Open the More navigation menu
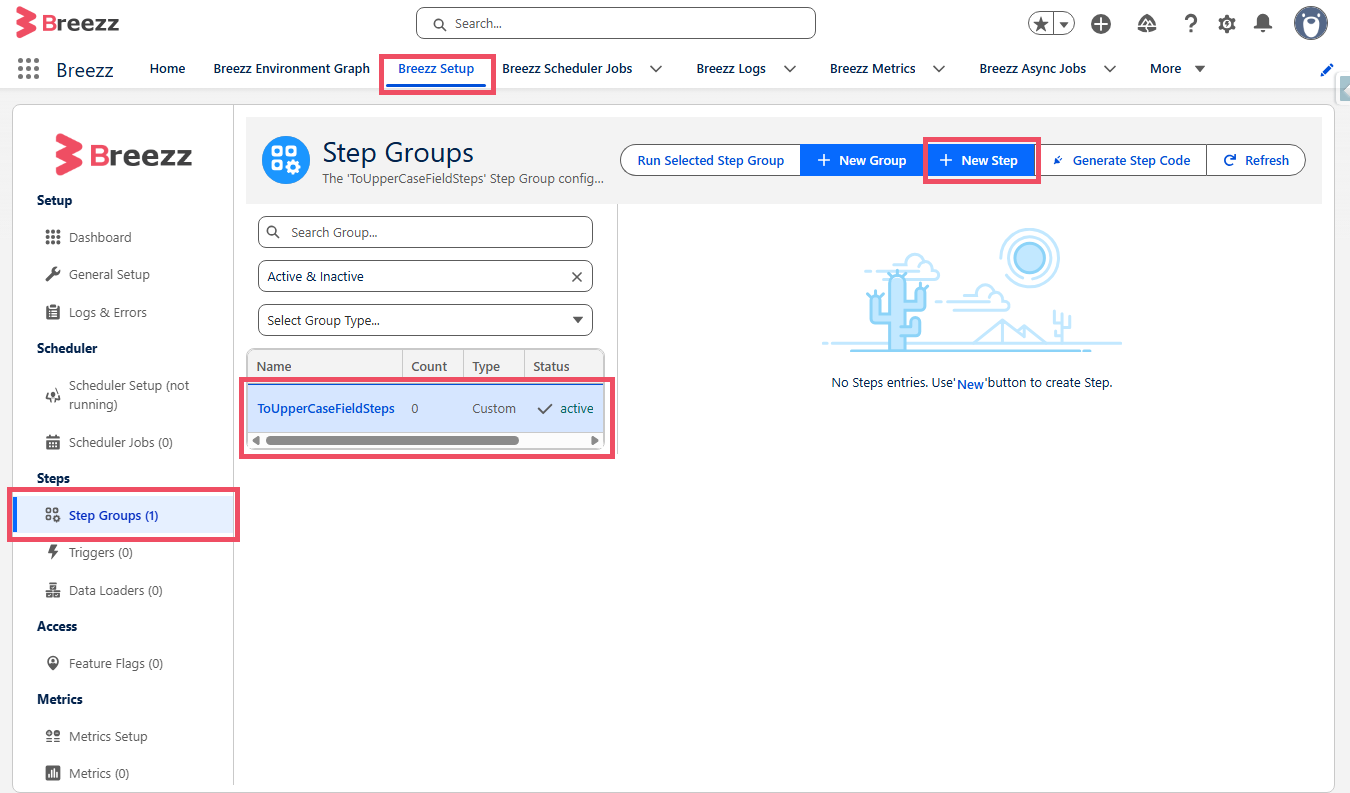The height and width of the screenshot is (793, 1350). (x=1177, y=69)
